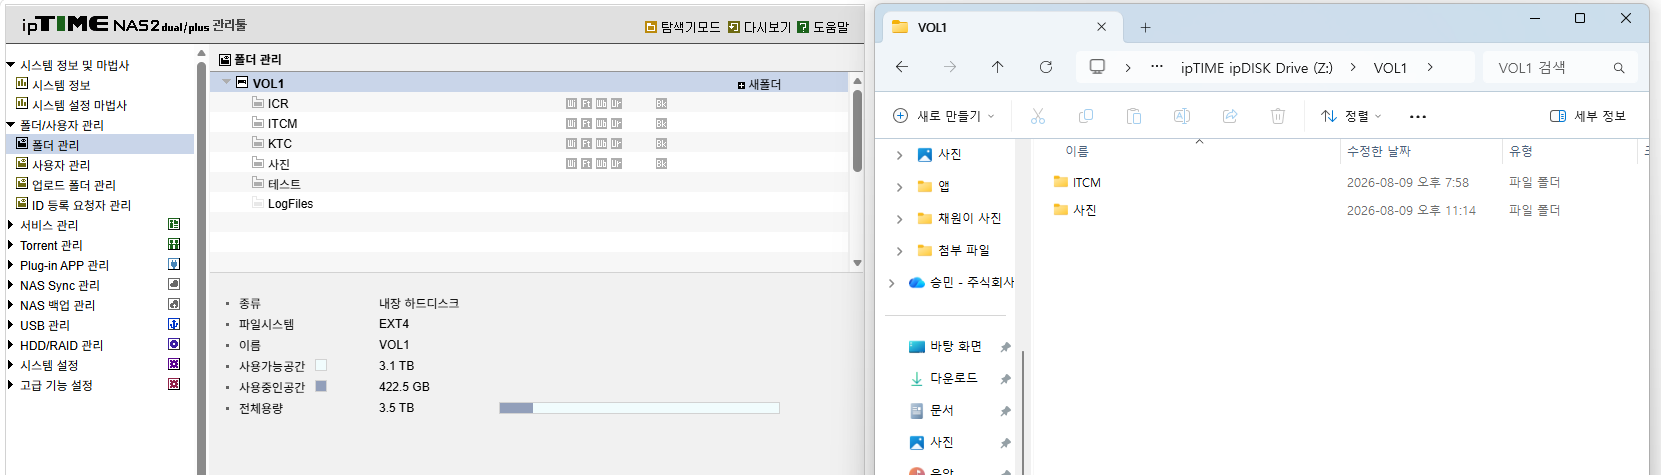Image resolution: width=1661 pixels, height=475 pixels.
Task: Click the 사용가능공간 color swatch
Action: 321,365
